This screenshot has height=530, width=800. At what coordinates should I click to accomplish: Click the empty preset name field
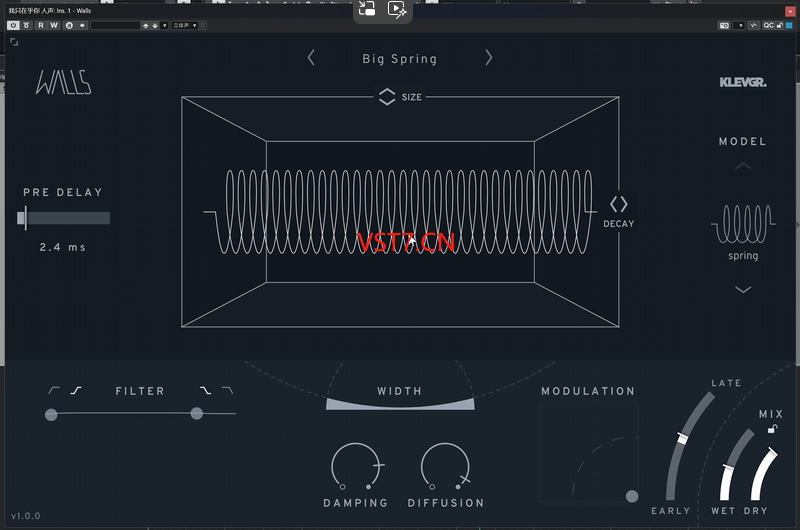115,25
